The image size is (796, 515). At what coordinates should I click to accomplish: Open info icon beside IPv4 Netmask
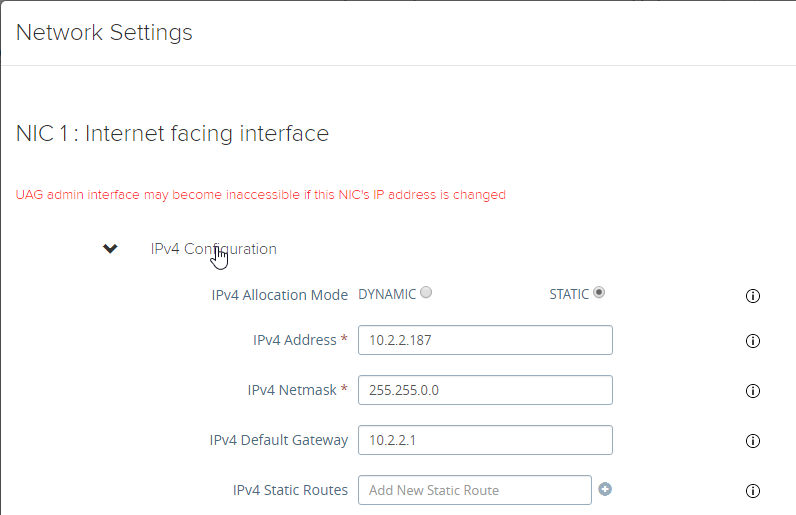pos(752,391)
